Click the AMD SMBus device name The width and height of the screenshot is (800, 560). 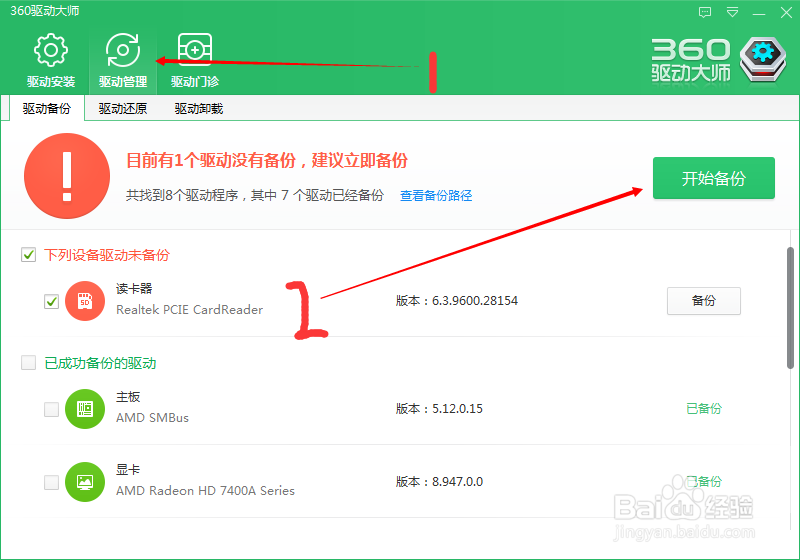pos(152,418)
